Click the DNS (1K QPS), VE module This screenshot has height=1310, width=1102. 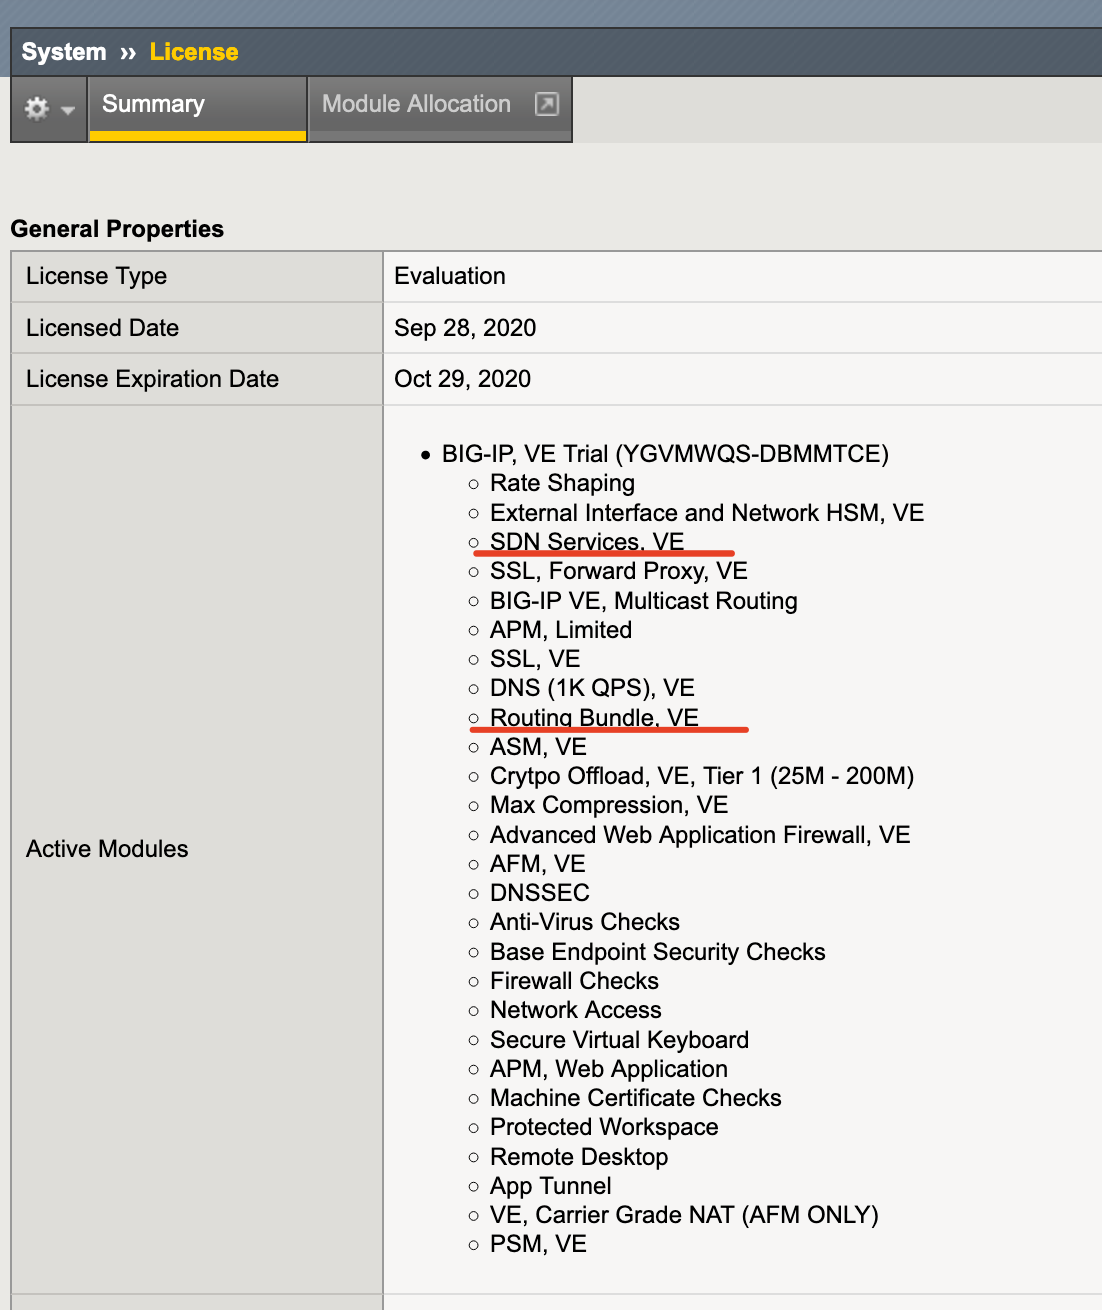(592, 688)
